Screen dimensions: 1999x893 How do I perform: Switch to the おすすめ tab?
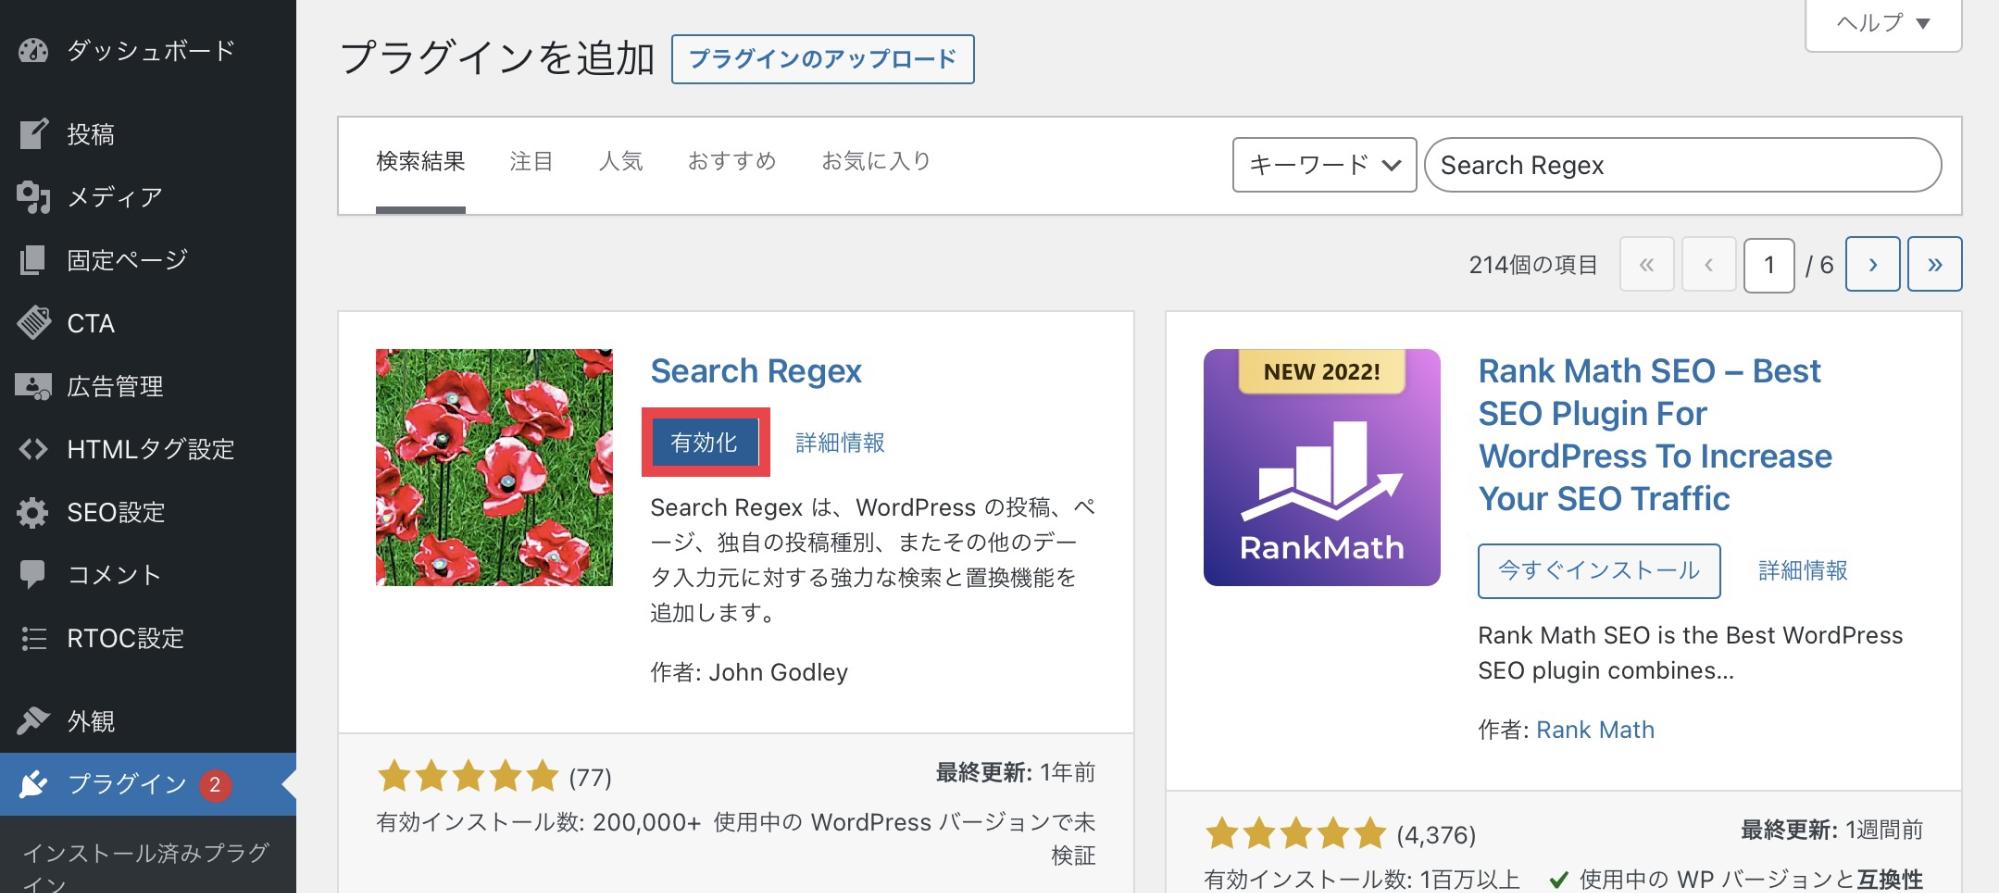(732, 161)
